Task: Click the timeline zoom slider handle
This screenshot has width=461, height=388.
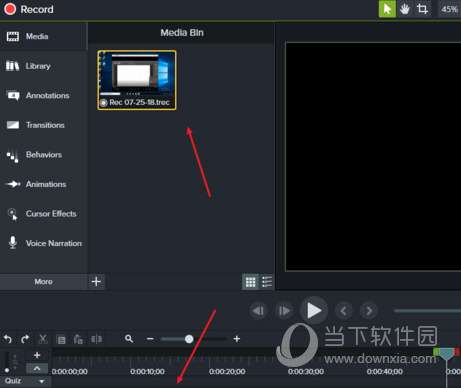Action: (189, 339)
